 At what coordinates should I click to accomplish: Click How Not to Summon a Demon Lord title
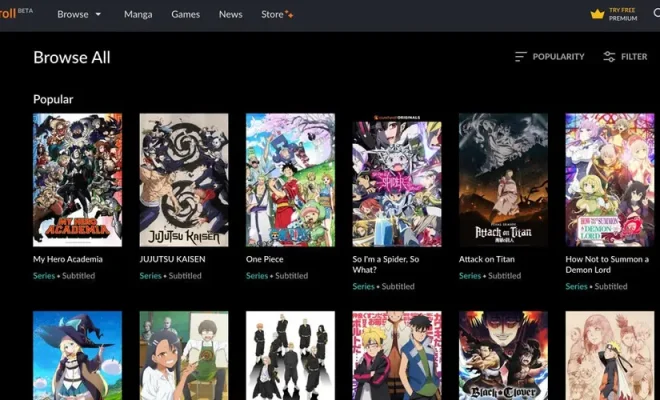coord(607,264)
